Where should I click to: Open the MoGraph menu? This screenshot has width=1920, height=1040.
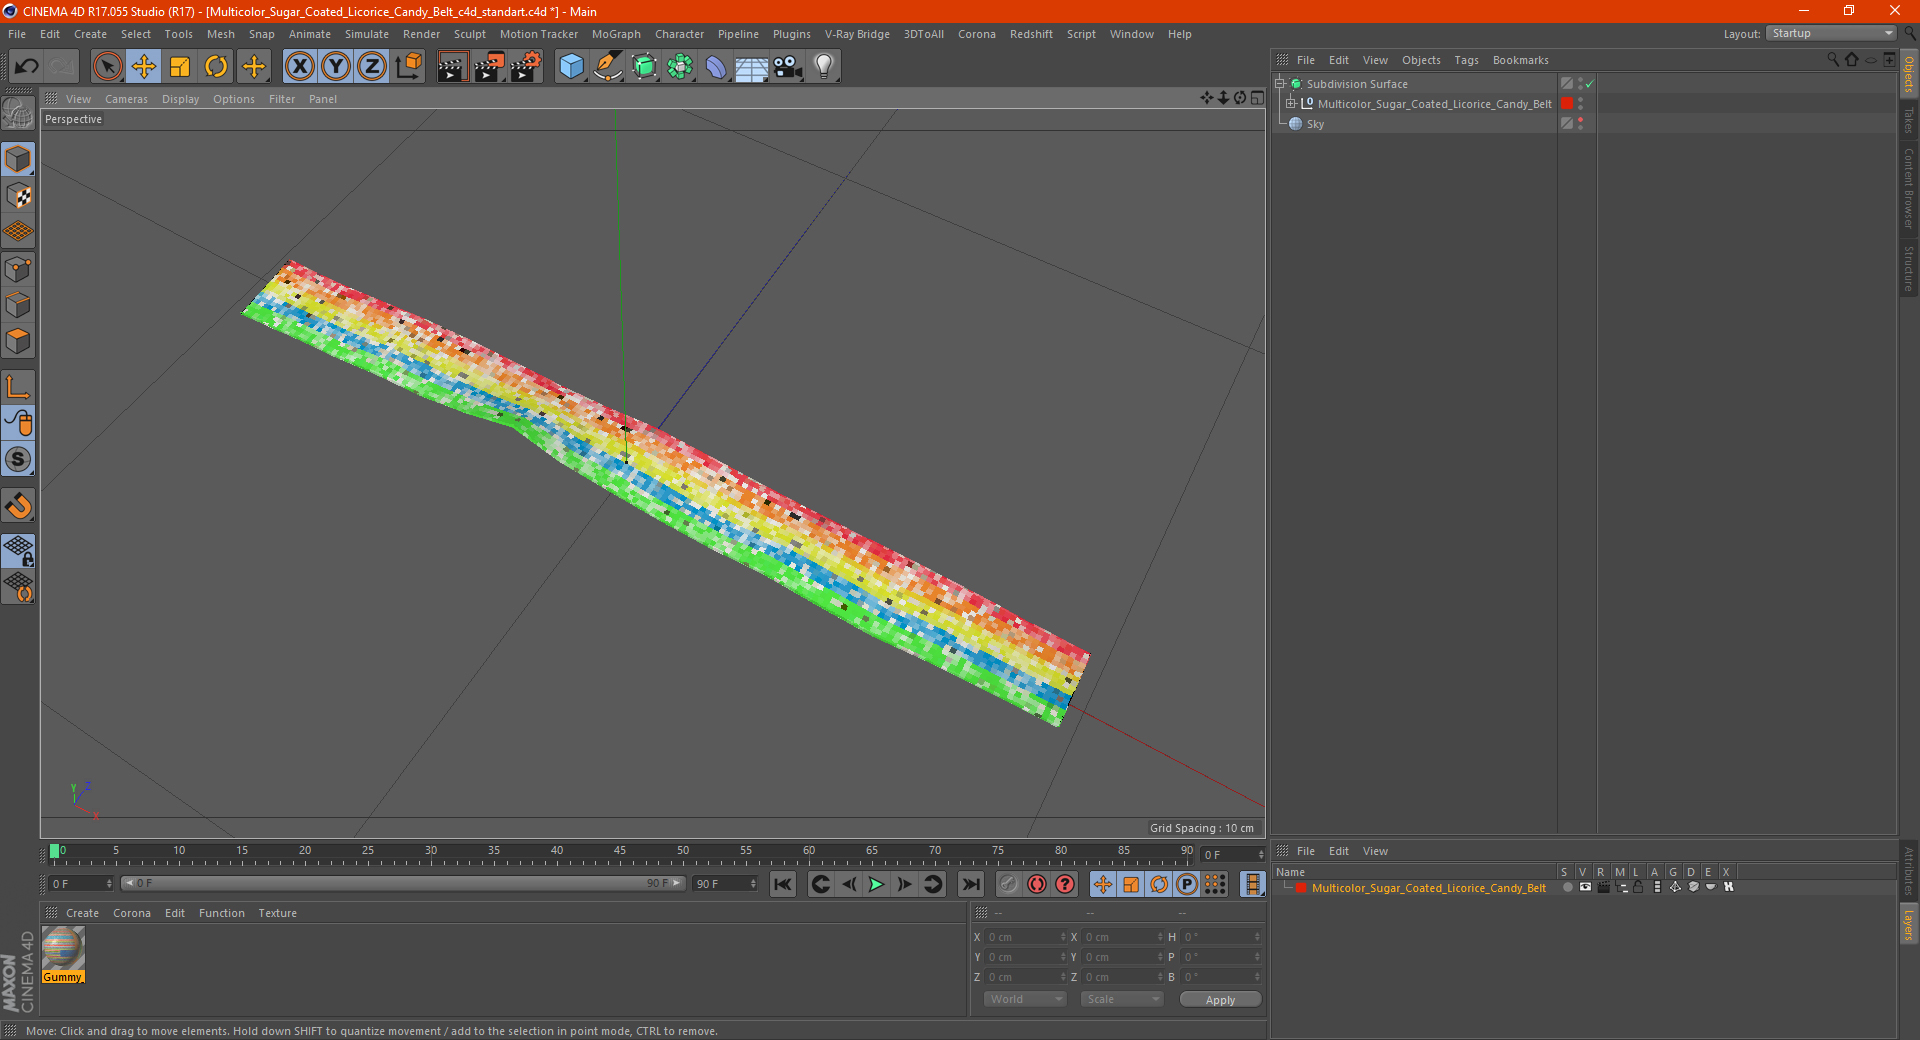(616, 34)
